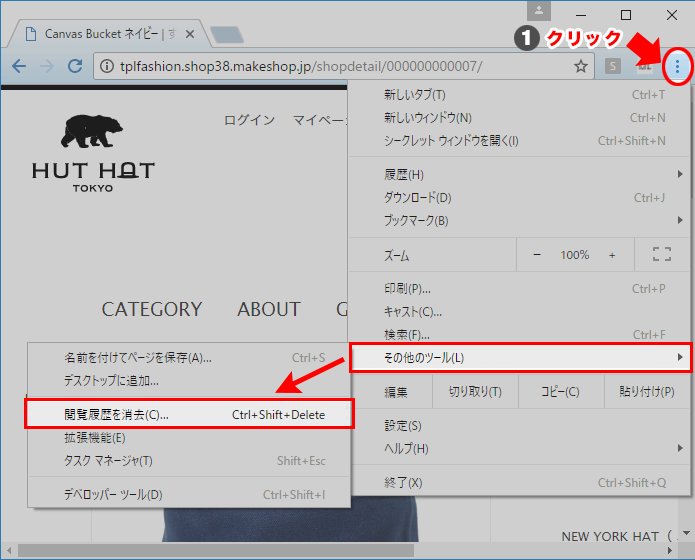
Task: Open 拡張機能(E) submenu item
Action: [x=189, y=438]
